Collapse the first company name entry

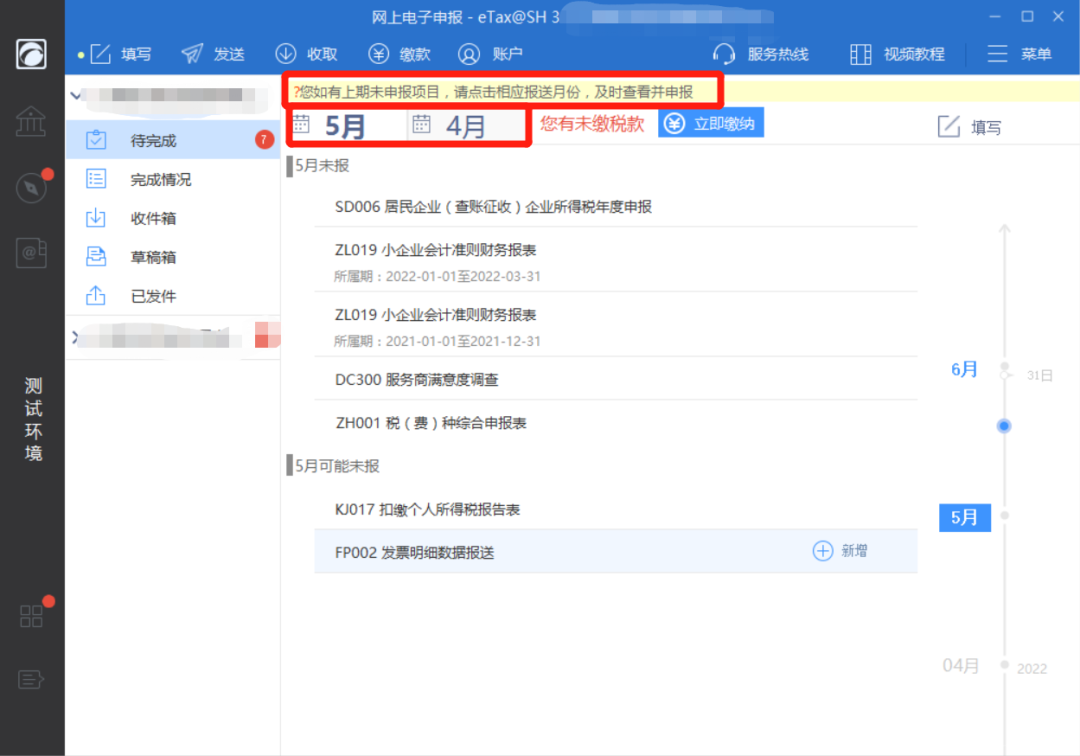coord(77,95)
